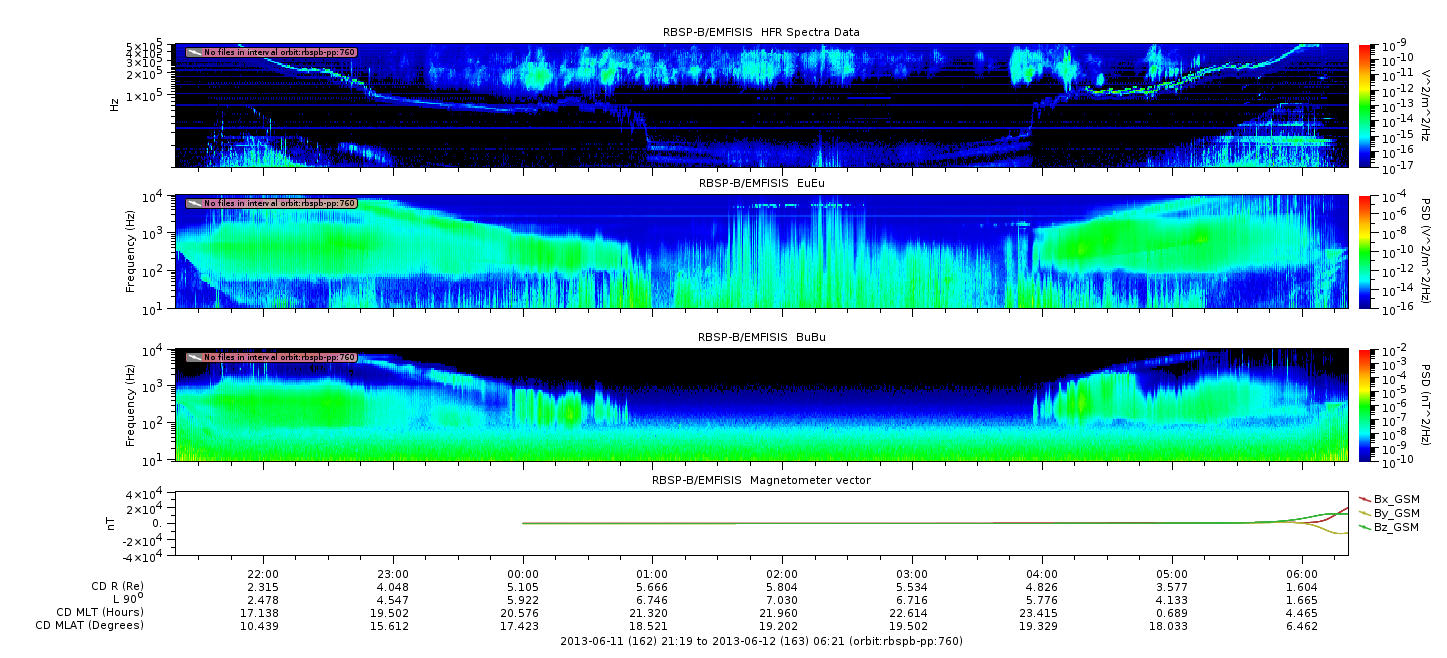Click the warning icon in the EuEu panel

[x=194, y=204]
